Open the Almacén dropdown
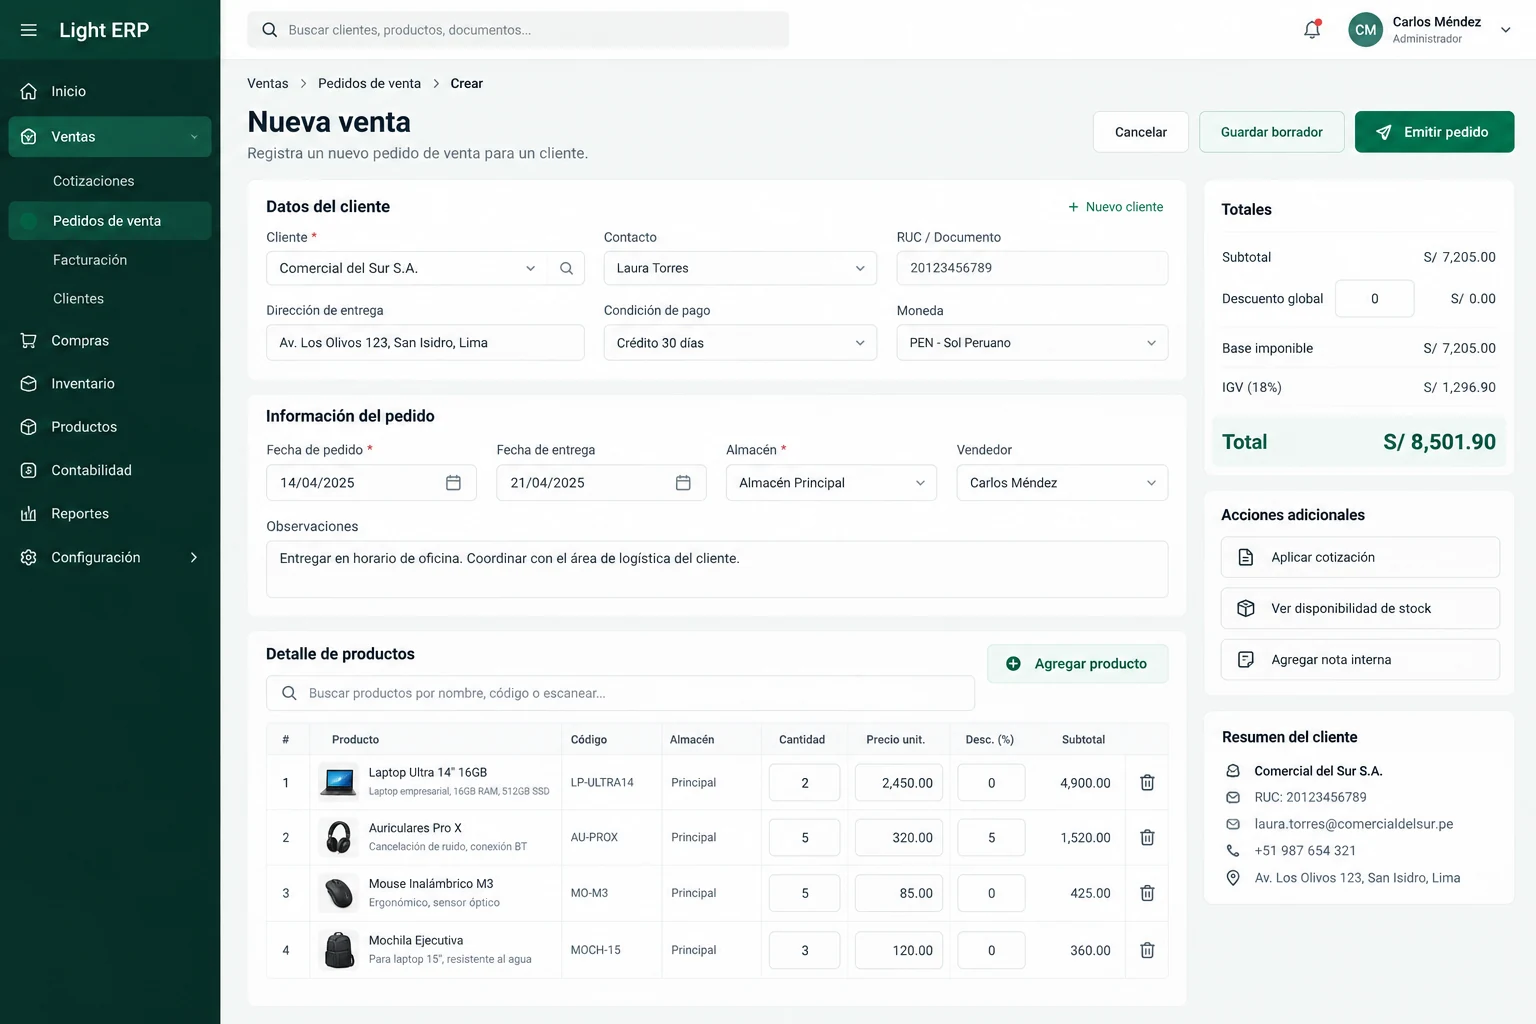The image size is (1536, 1024). 831,483
